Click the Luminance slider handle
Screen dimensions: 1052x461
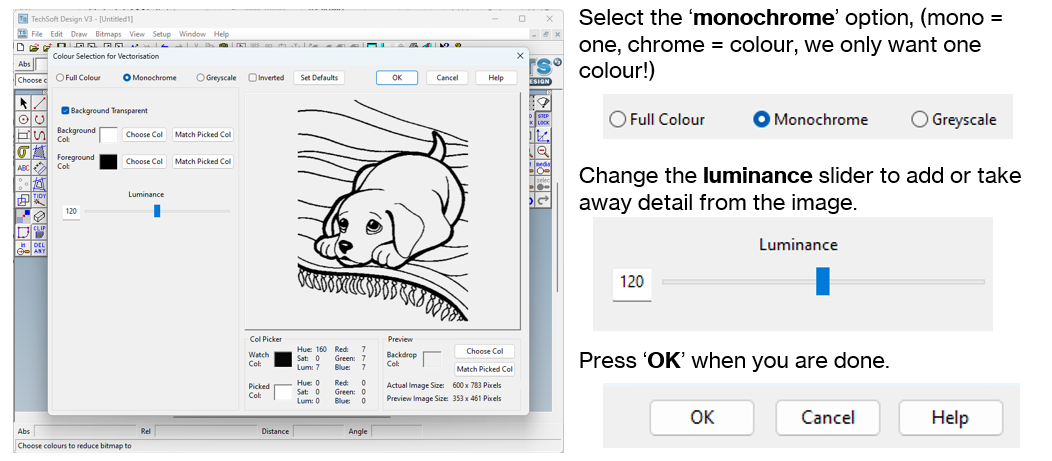157,211
